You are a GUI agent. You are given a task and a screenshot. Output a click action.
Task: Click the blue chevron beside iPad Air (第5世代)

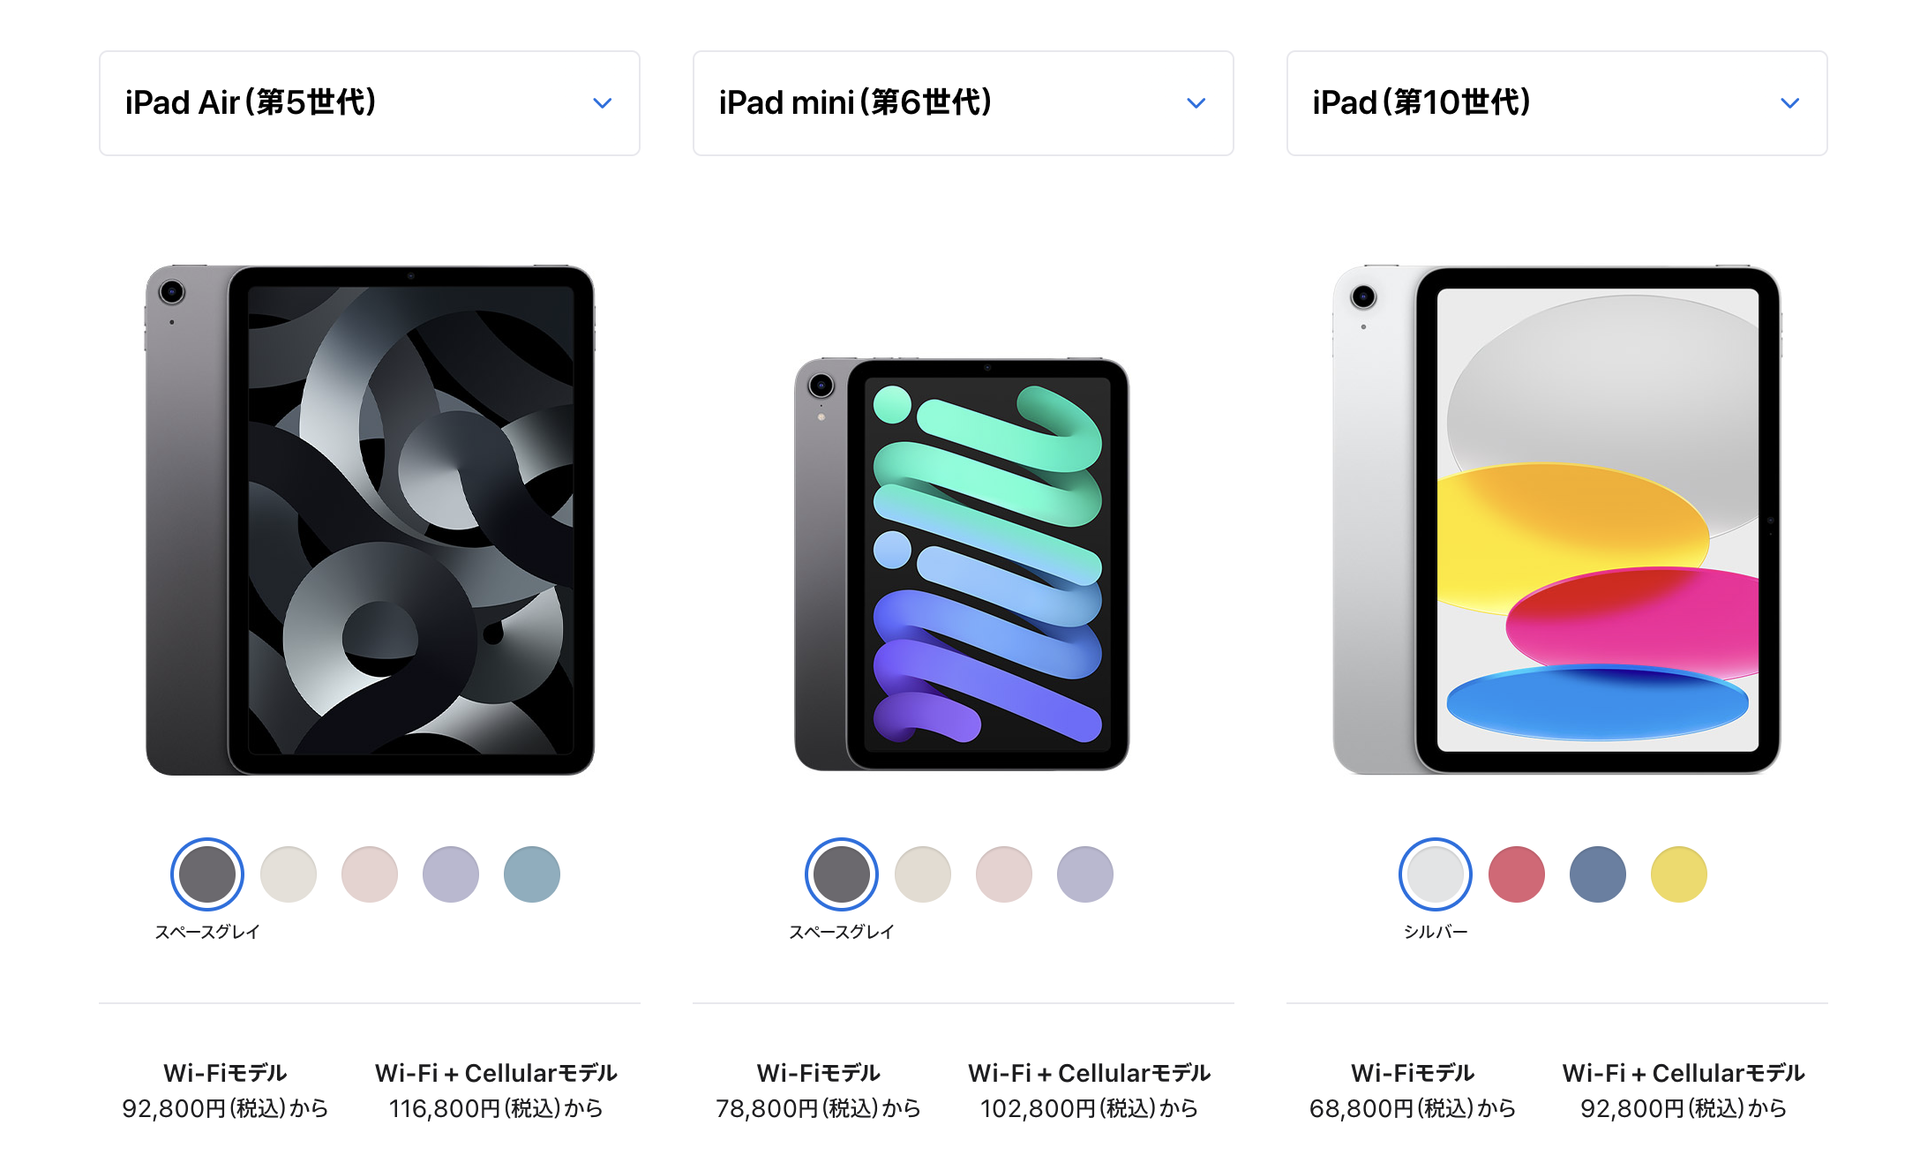click(x=602, y=103)
